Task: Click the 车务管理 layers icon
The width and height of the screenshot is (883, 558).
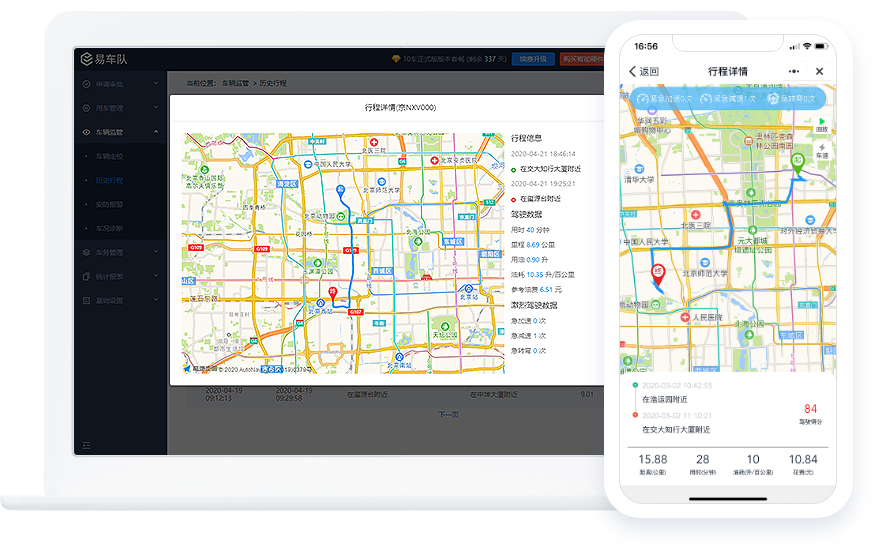Action: coord(86,252)
